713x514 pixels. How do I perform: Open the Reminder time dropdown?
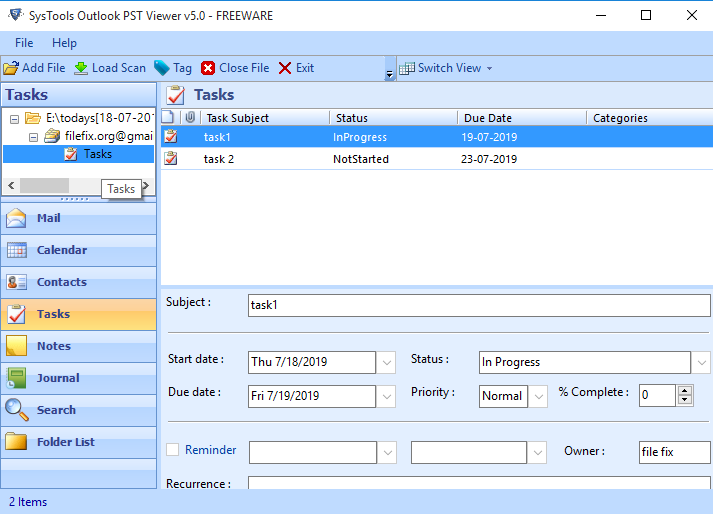(x=537, y=453)
